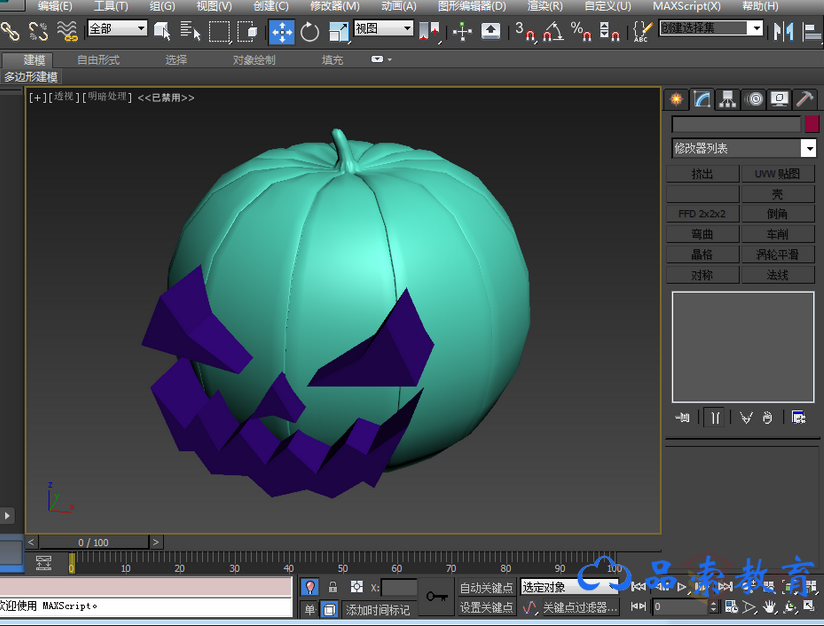
Task: Select the Move transform tool
Action: [x=282, y=32]
